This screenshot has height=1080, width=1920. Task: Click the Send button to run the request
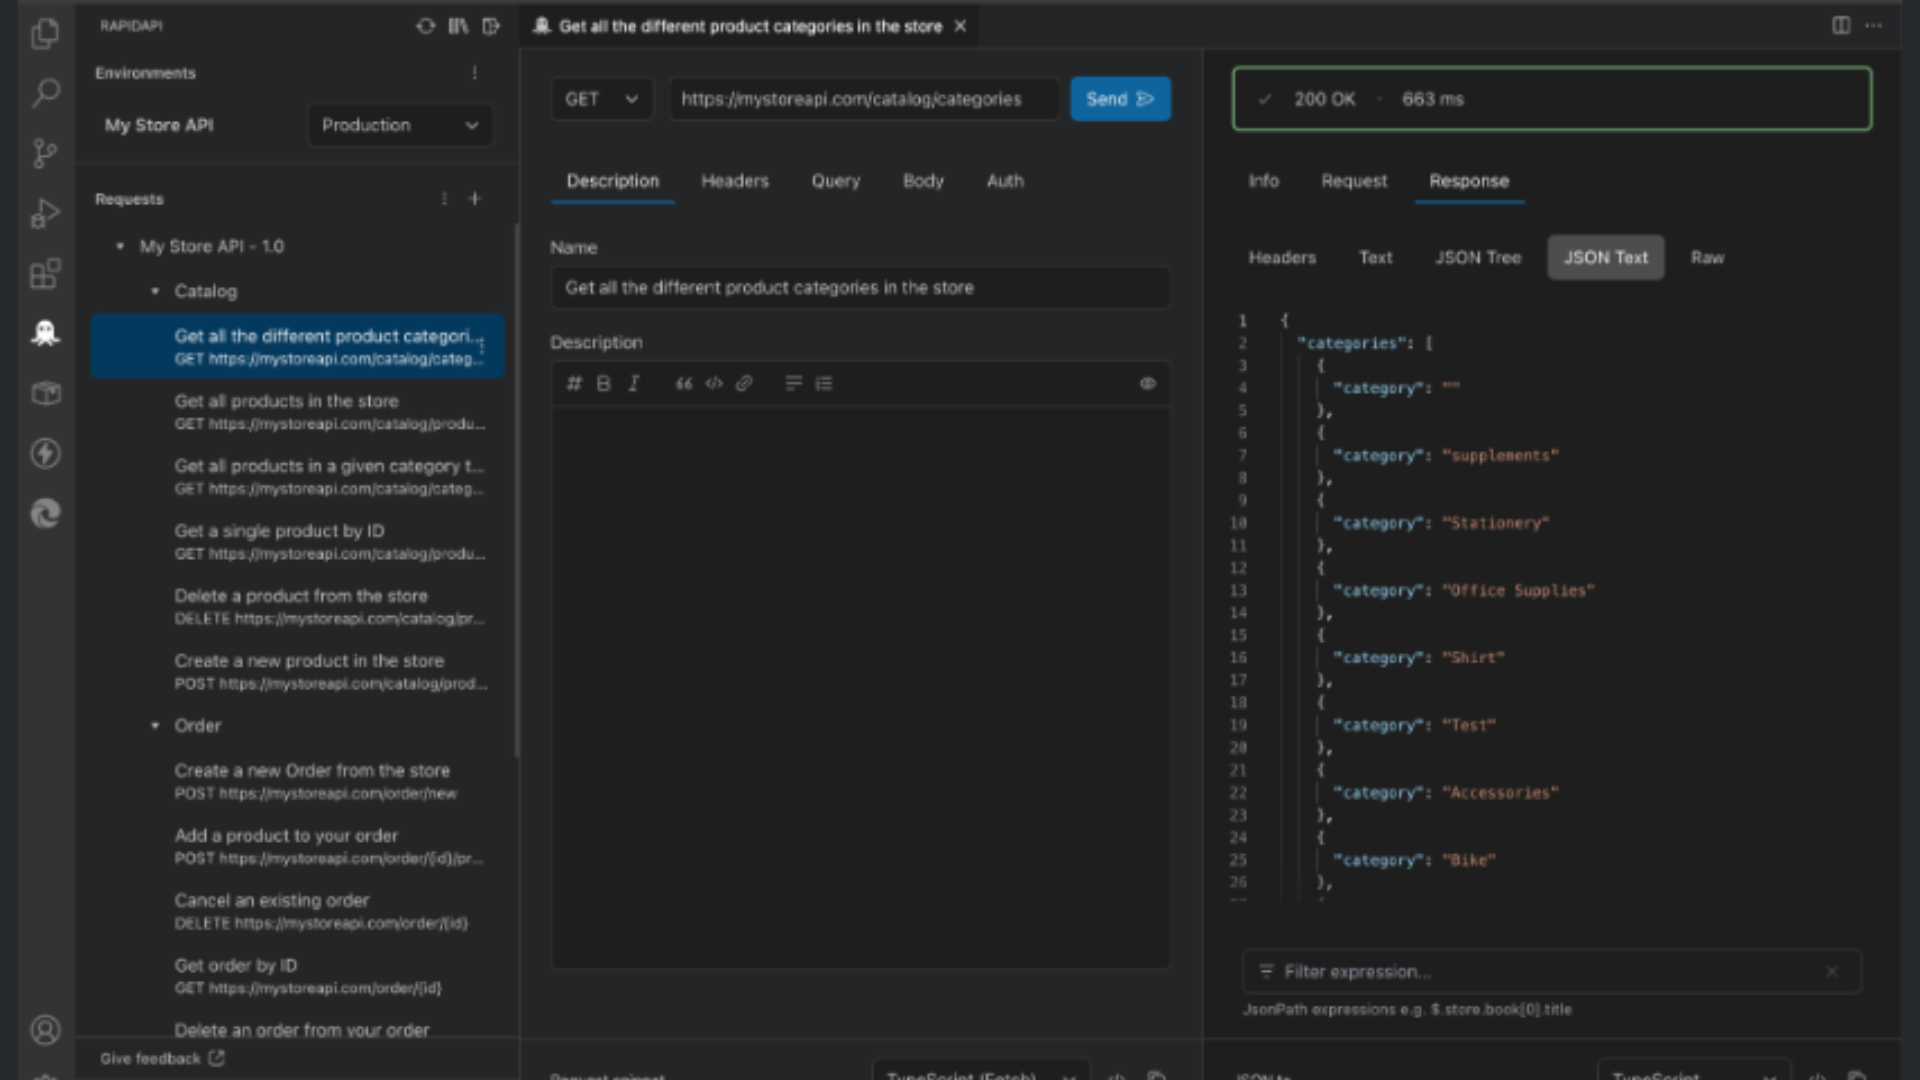tap(1119, 99)
